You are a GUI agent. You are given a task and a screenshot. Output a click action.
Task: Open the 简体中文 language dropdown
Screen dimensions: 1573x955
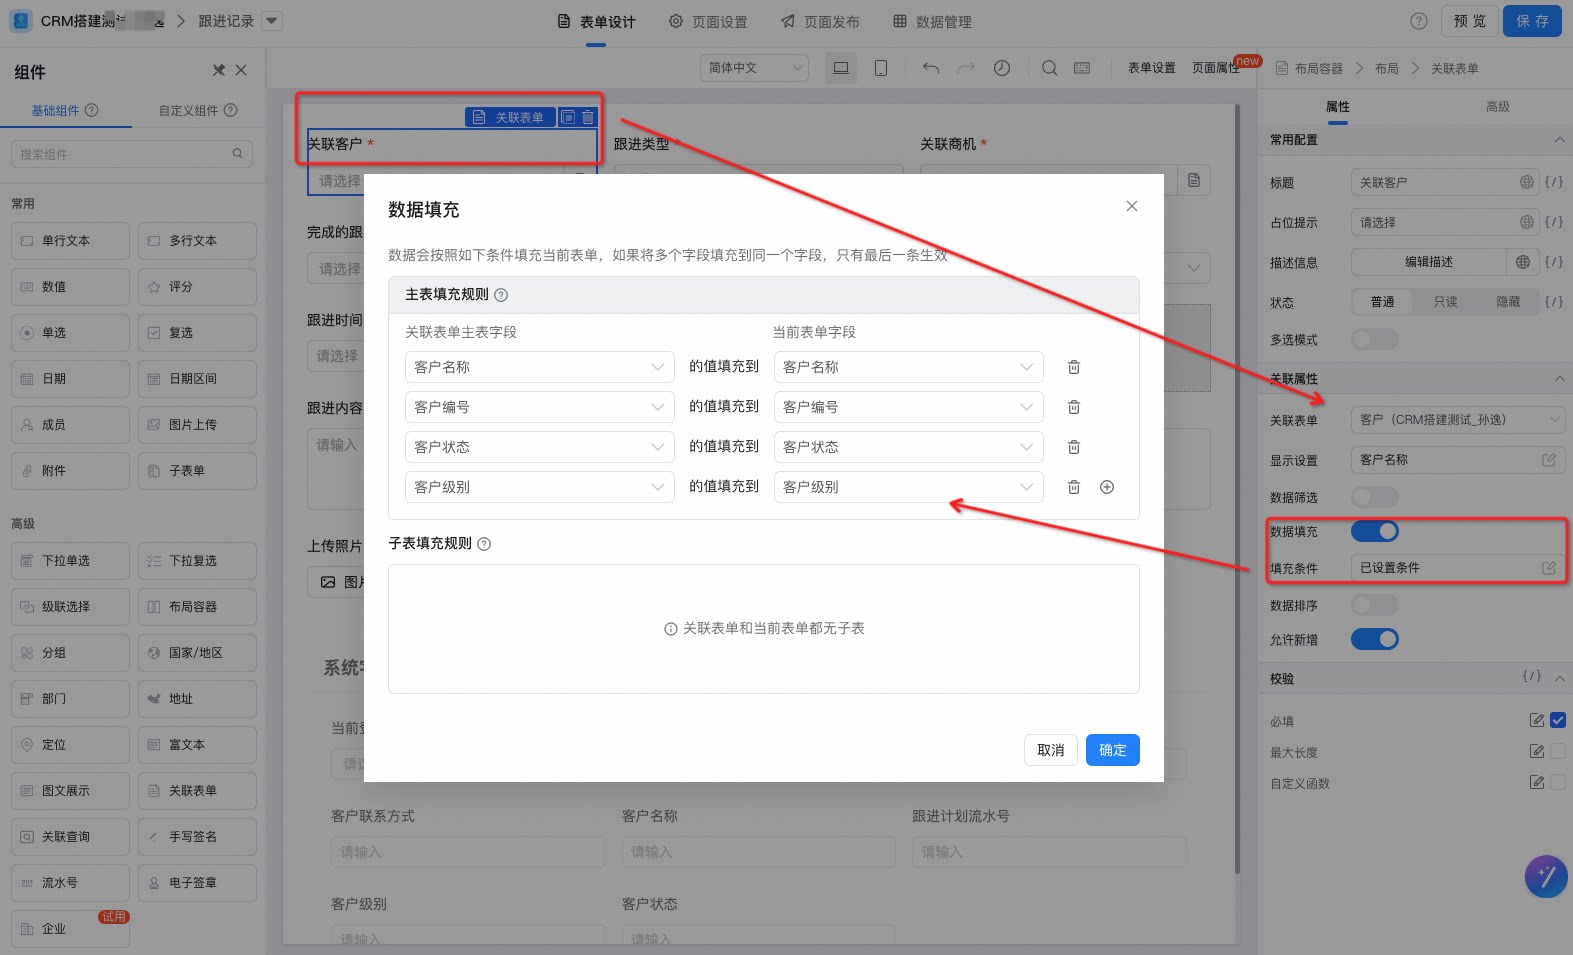pyautogui.click(x=754, y=68)
